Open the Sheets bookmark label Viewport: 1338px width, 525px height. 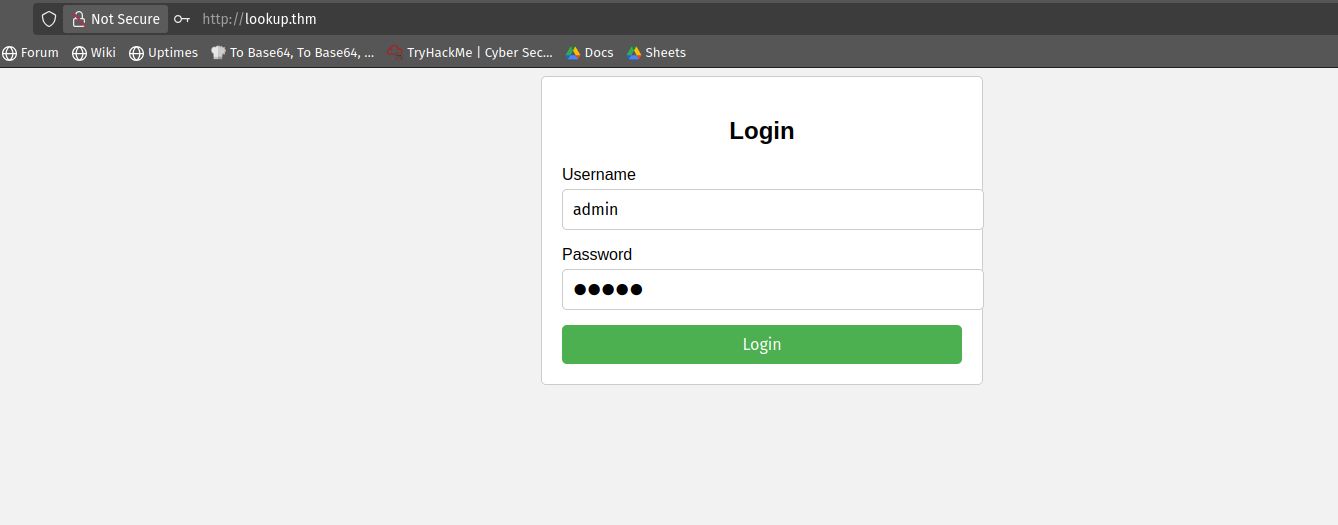point(665,53)
